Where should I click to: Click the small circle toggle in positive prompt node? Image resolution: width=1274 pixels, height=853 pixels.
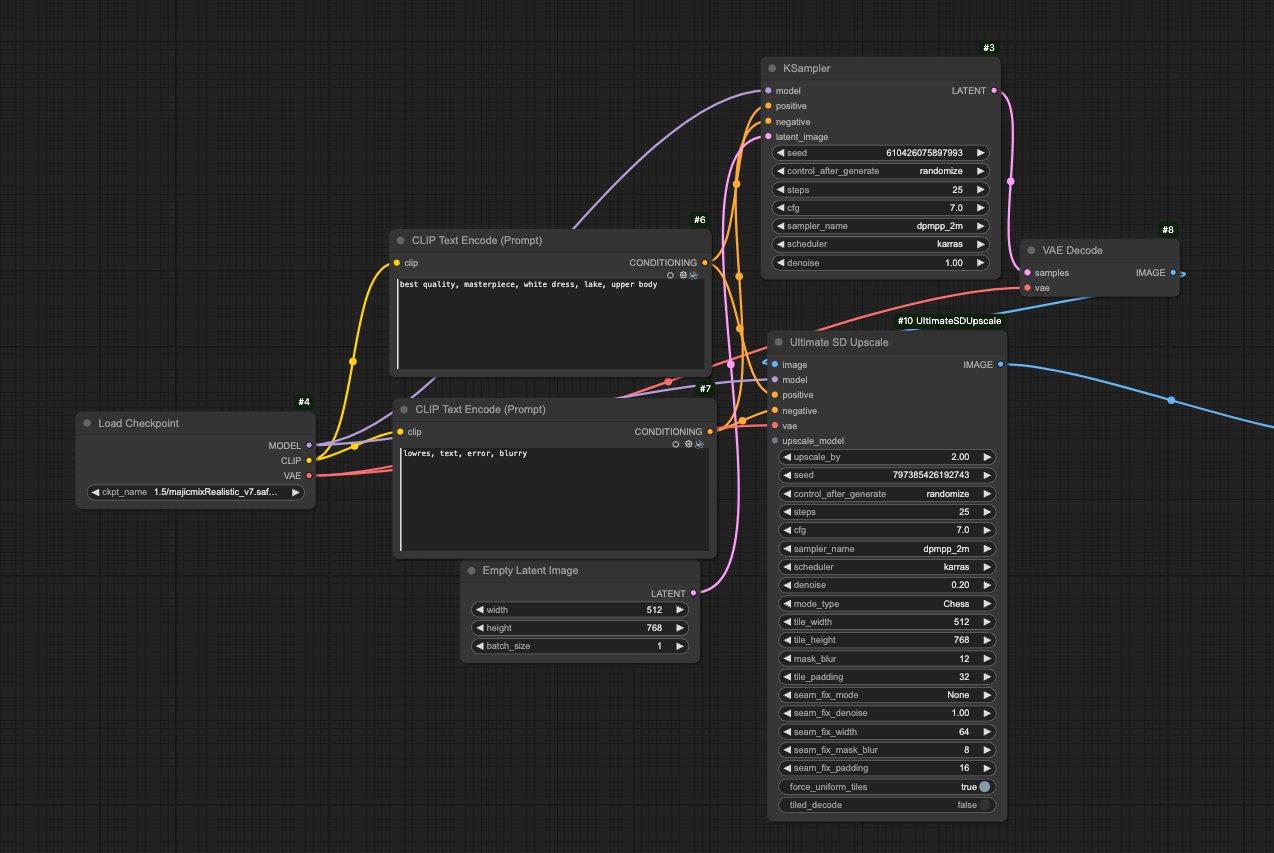click(x=671, y=275)
